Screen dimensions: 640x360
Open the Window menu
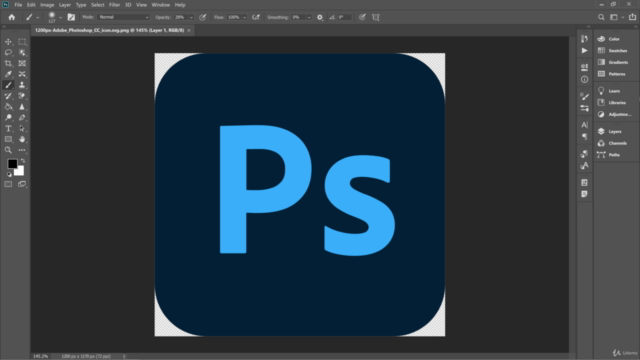pyautogui.click(x=160, y=5)
